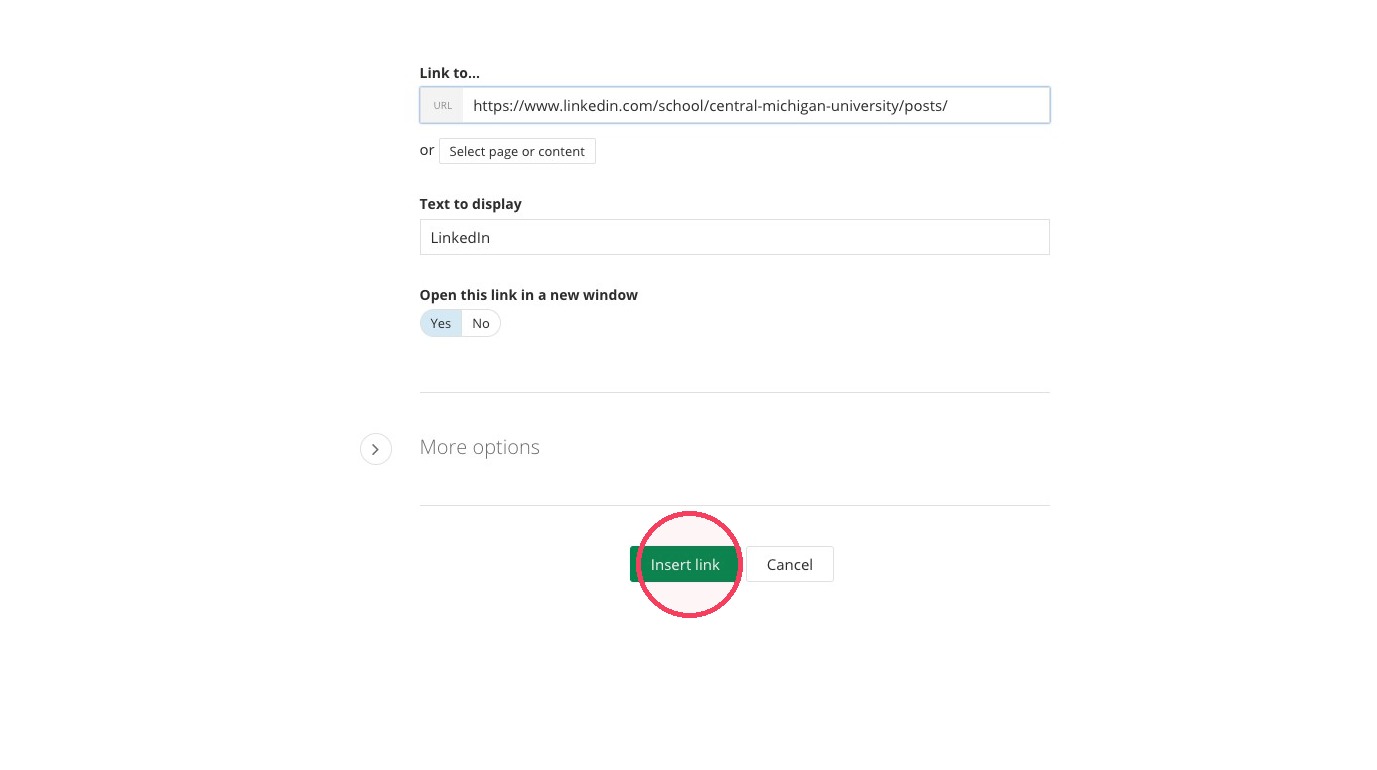
Task: Open the Select page or content picker
Action: [517, 151]
